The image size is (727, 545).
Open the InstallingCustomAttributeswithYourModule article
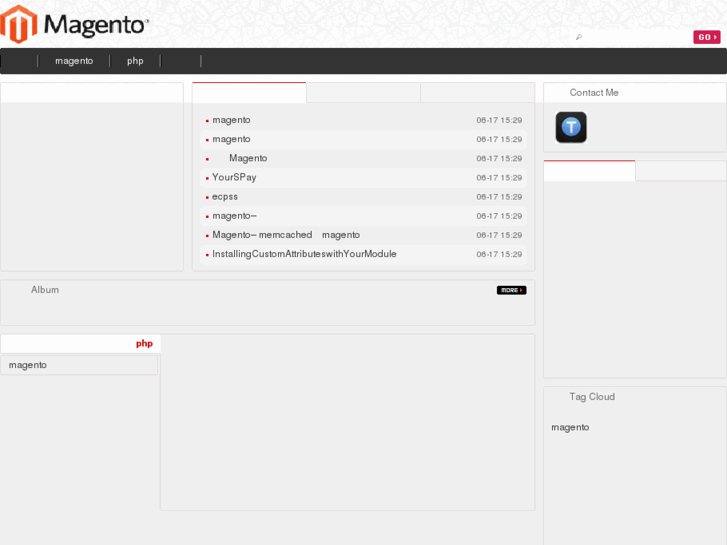(304, 254)
